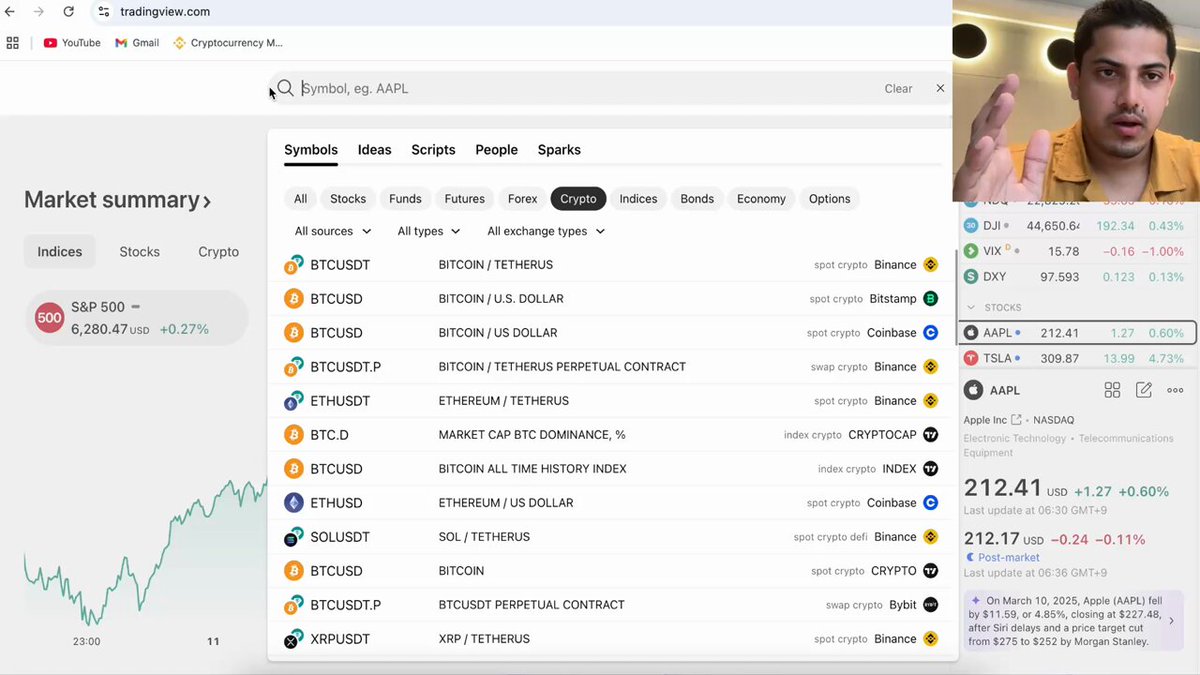This screenshot has width=1200, height=675.
Task: Click the browser back arrow
Action: point(10,12)
